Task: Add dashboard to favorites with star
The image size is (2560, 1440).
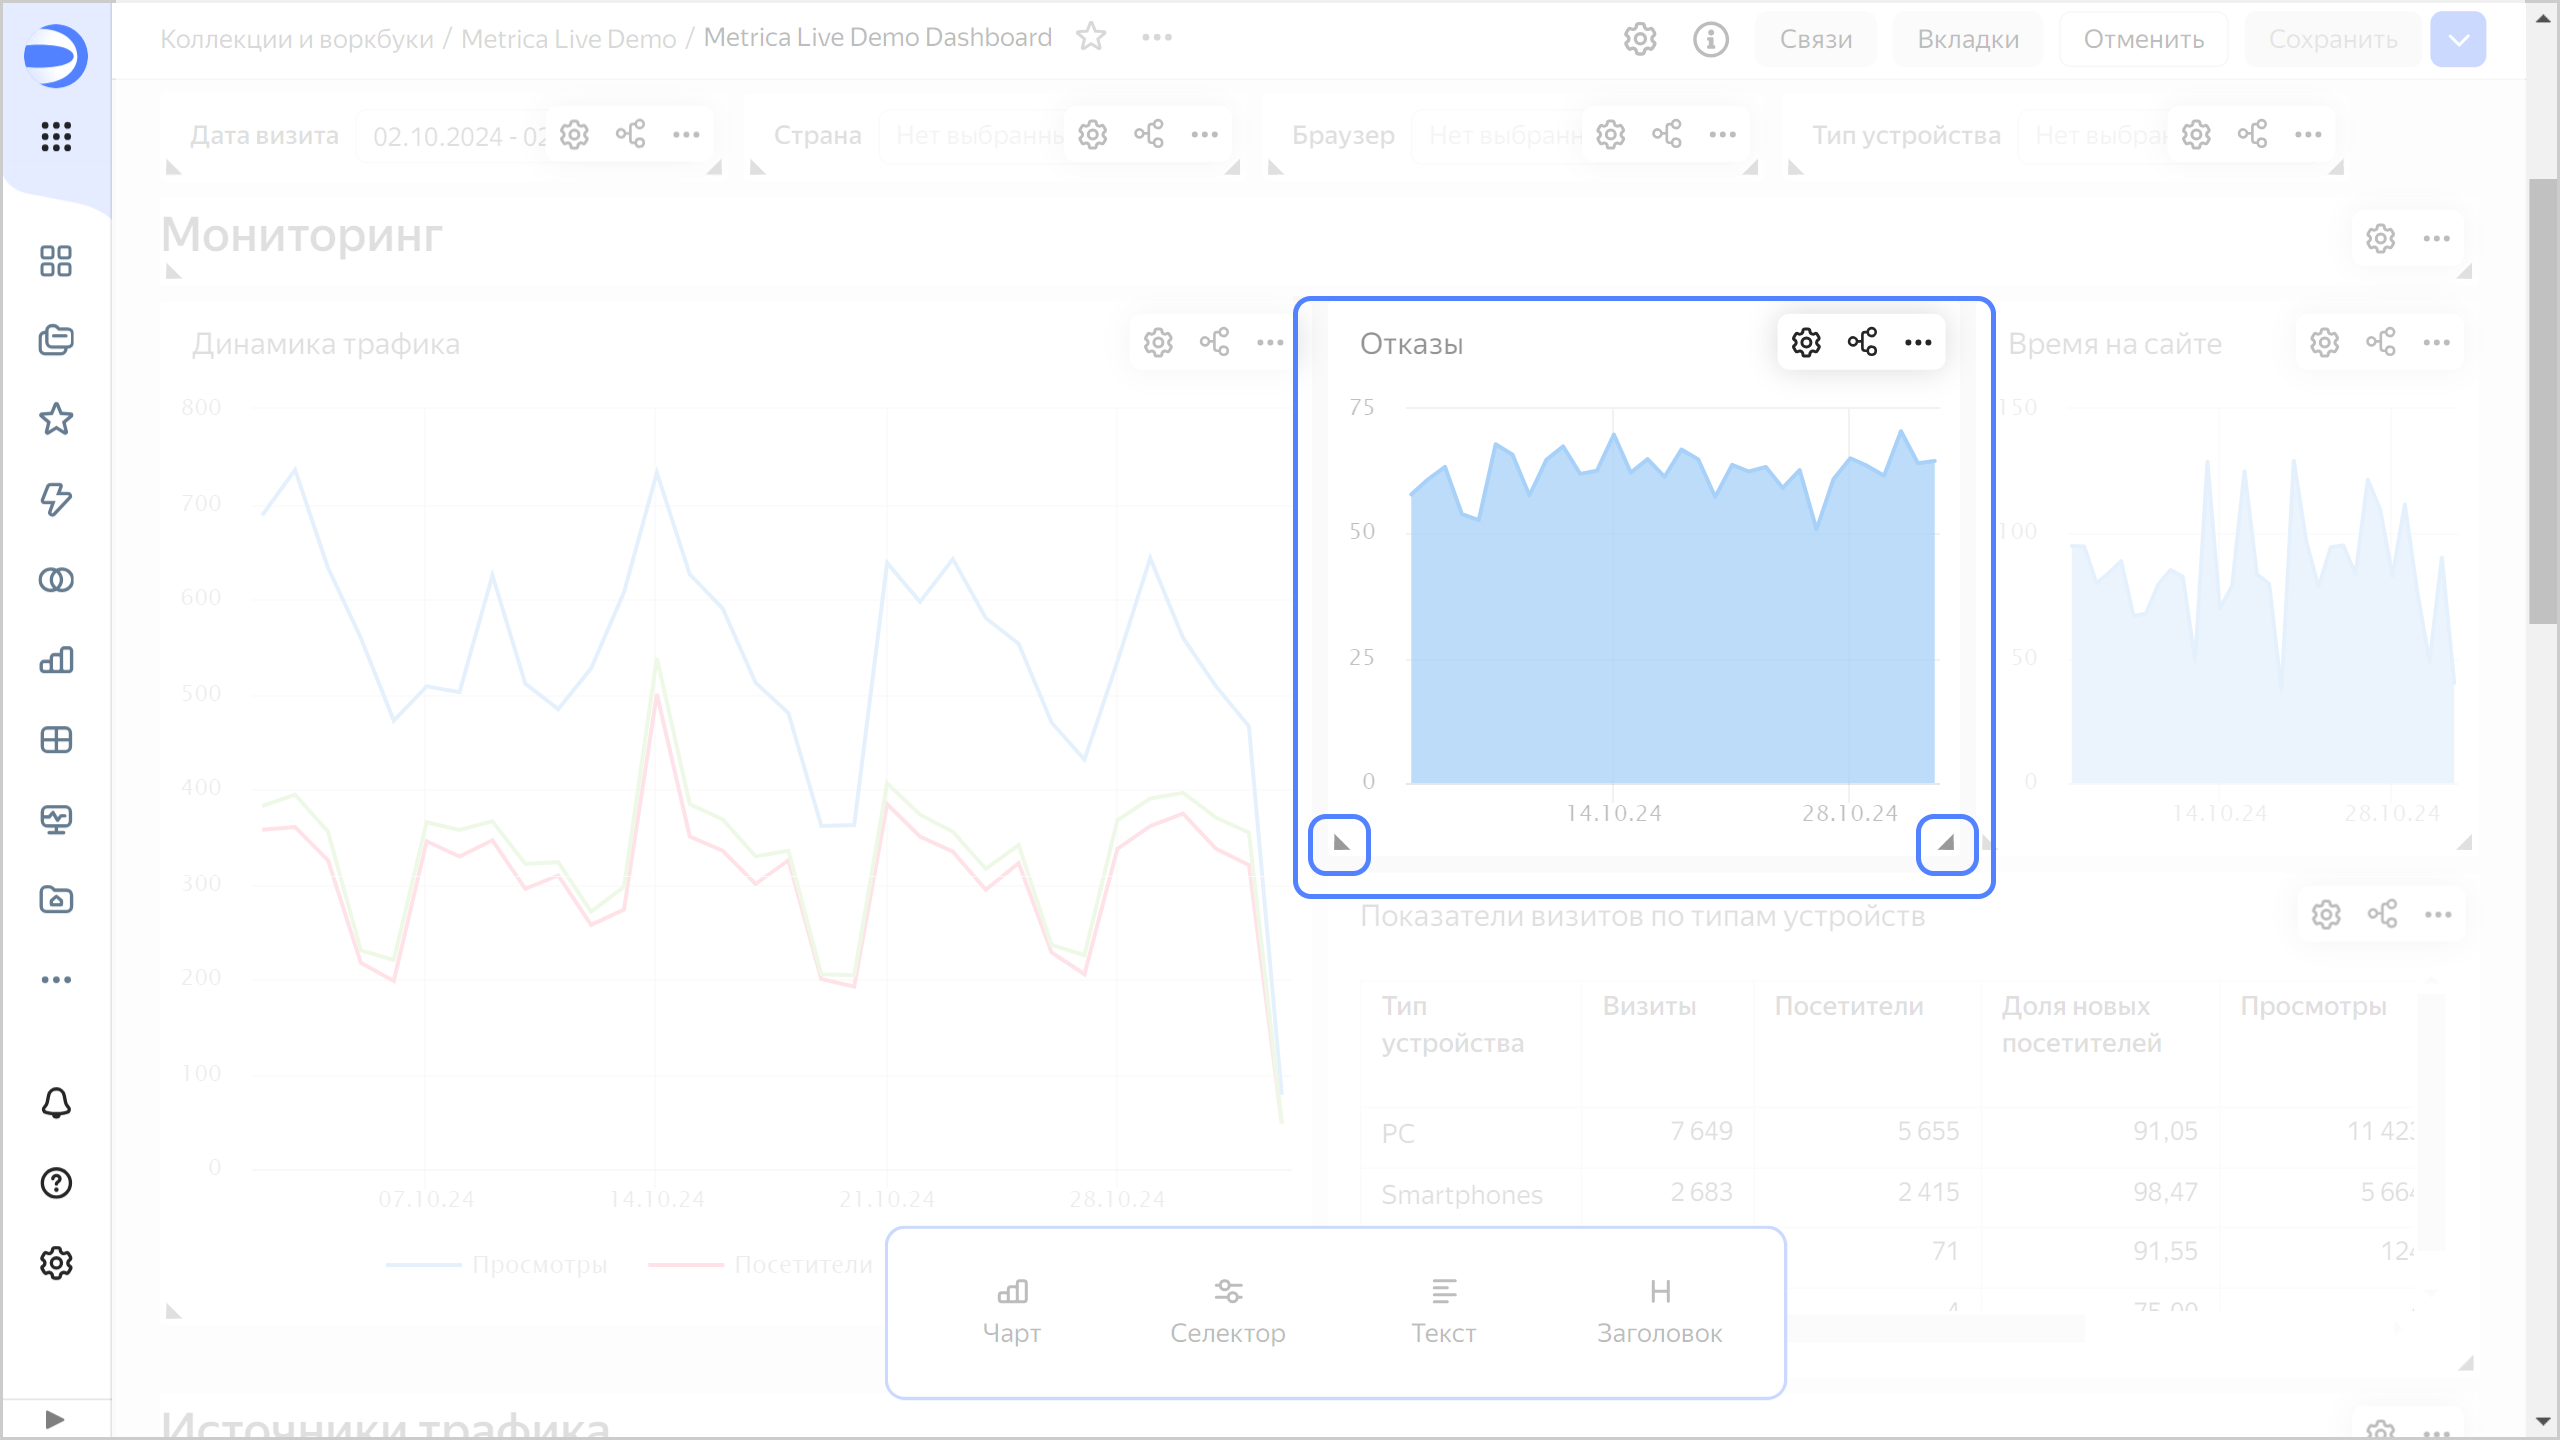Action: pos(1091,37)
